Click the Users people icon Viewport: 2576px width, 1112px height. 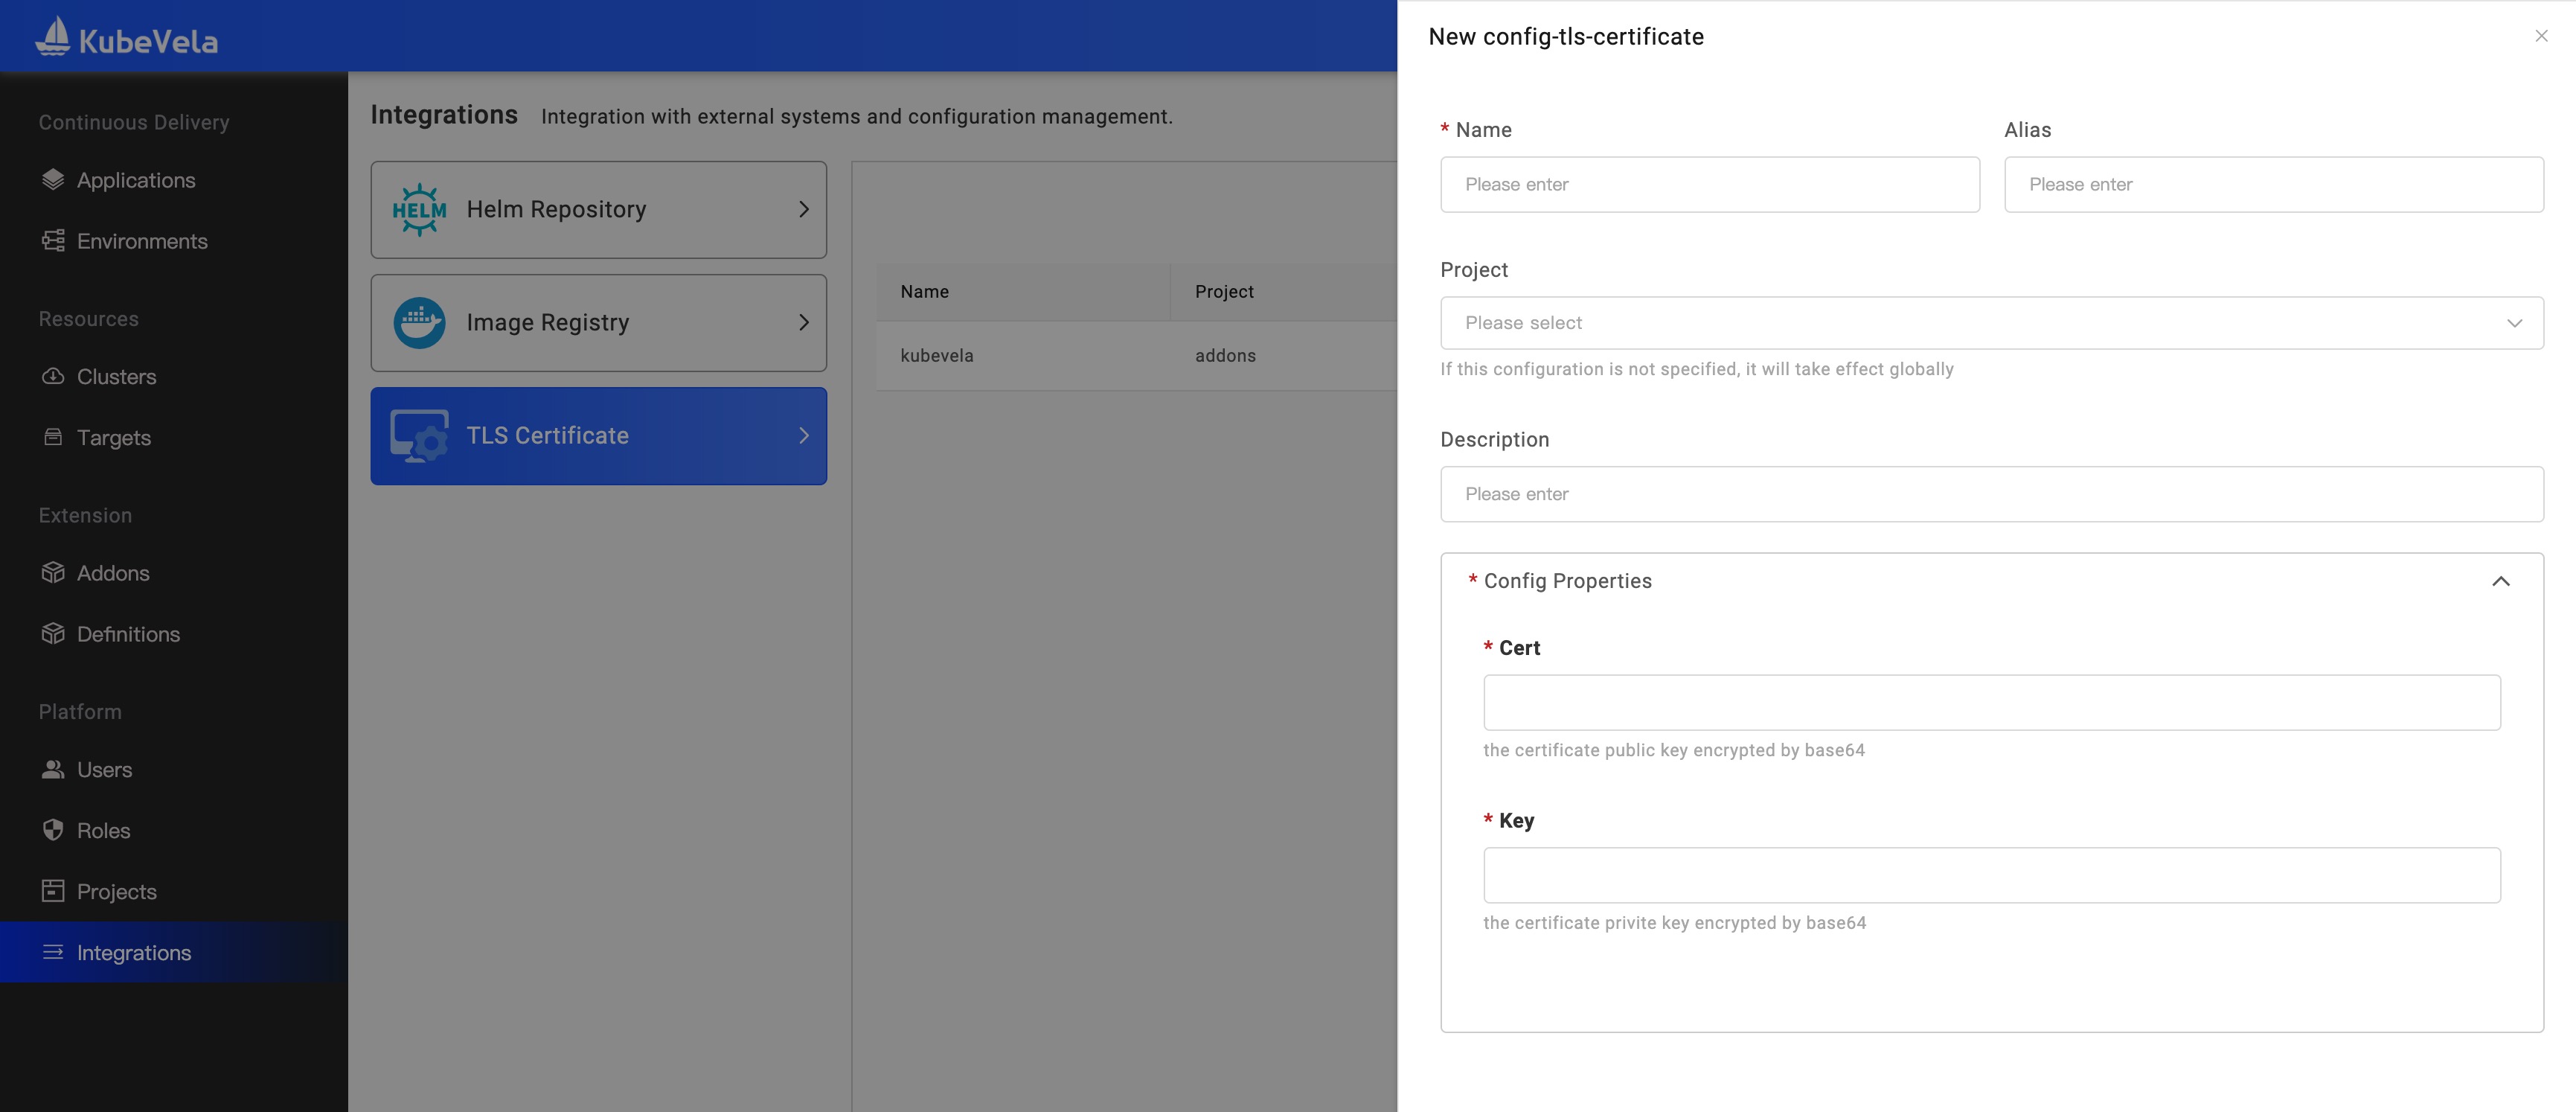[53, 770]
